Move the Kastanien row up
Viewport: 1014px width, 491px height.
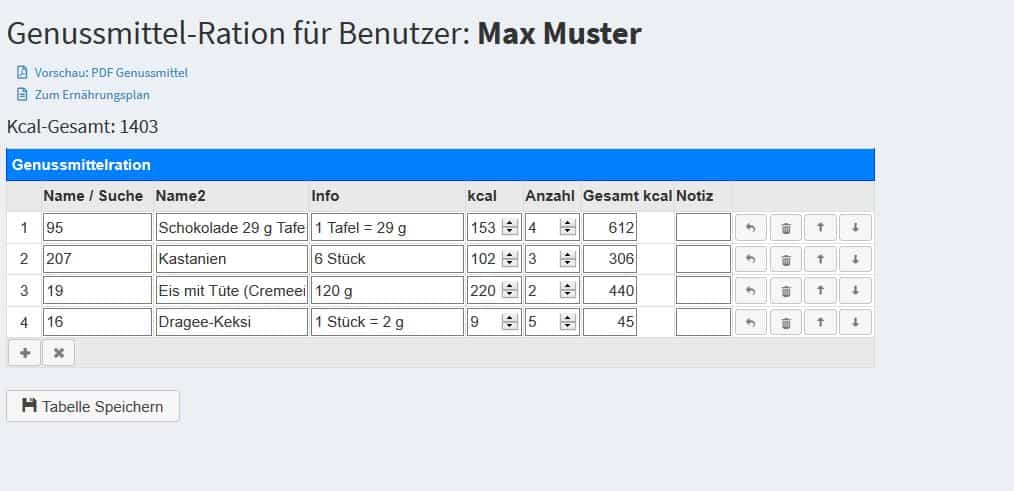[x=821, y=259]
